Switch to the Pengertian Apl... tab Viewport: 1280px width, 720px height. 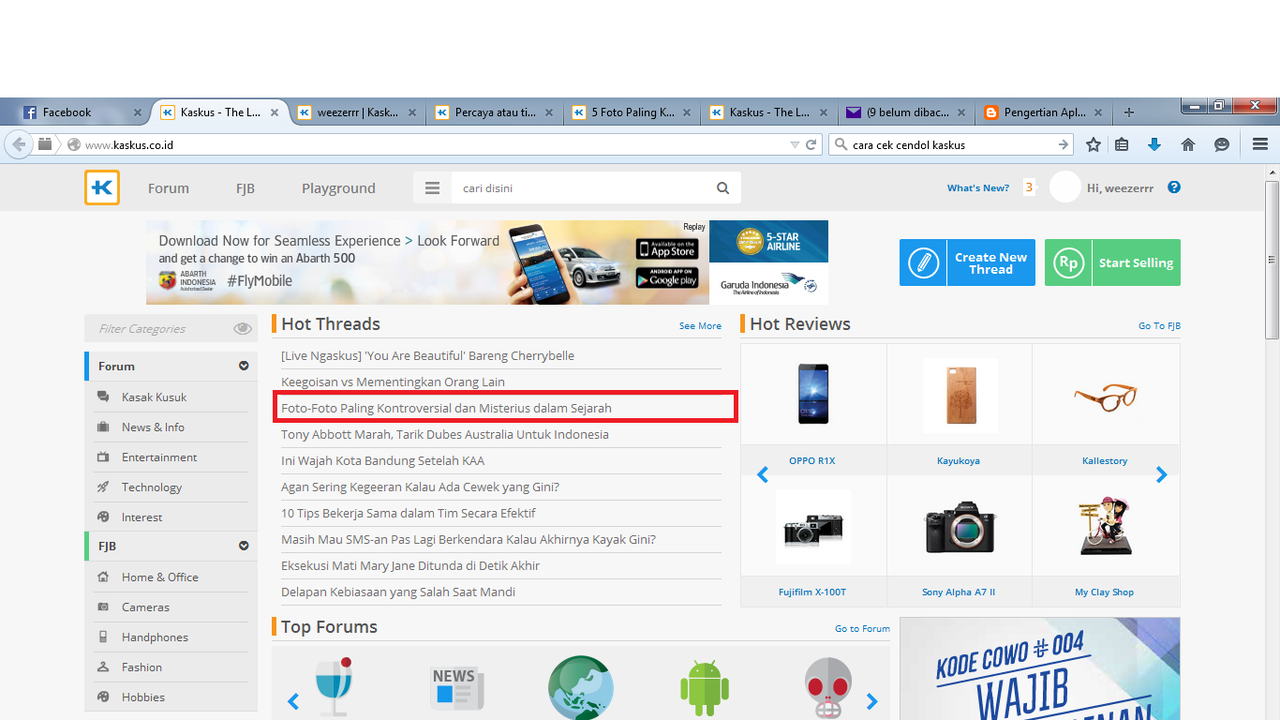click(x=1045, y=112)
